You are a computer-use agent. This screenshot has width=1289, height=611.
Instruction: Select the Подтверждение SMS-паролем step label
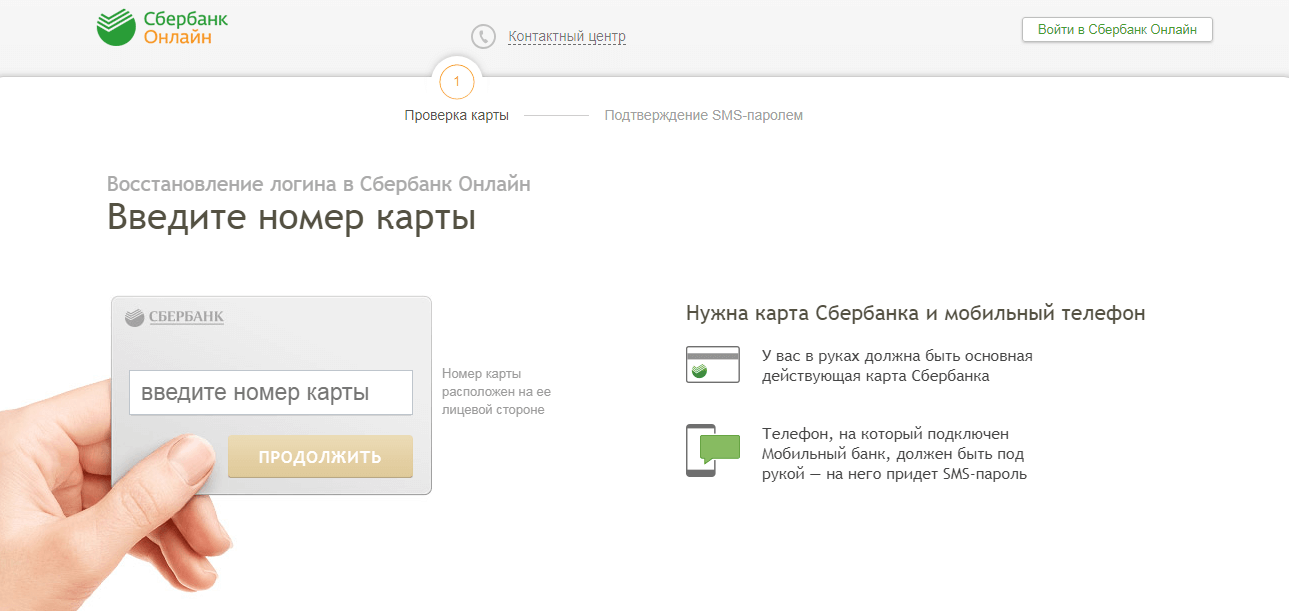click(x=704, y=115)
